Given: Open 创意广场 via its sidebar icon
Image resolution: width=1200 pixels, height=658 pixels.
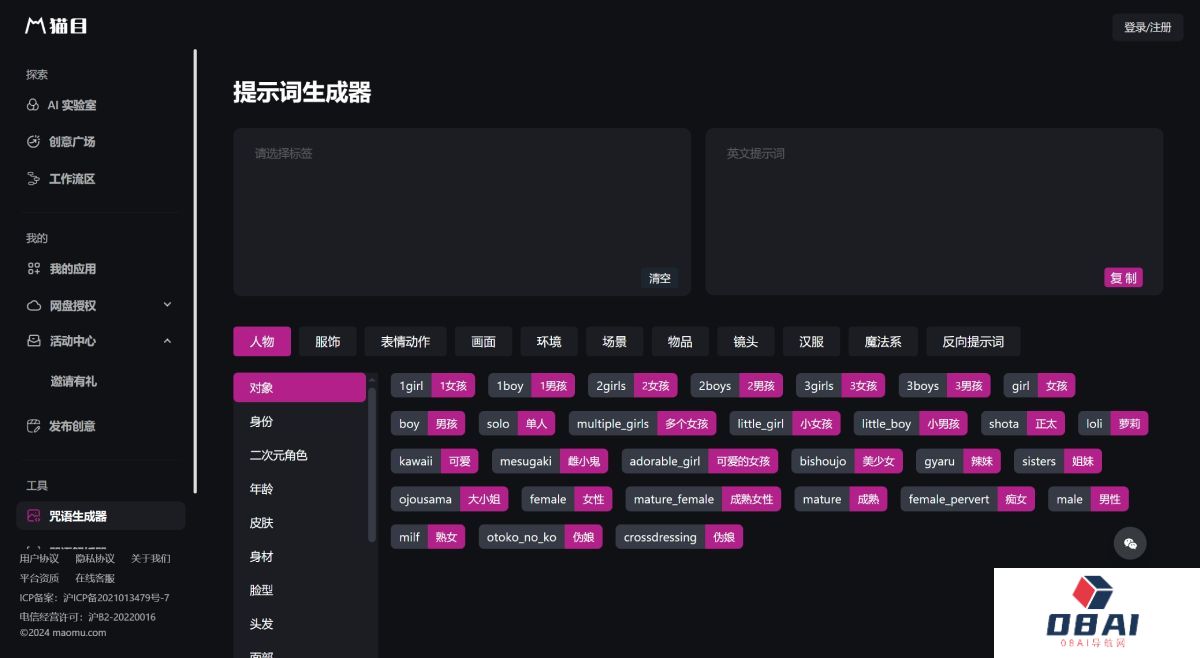Looking at the screenshot, I should tap(33, 142).
